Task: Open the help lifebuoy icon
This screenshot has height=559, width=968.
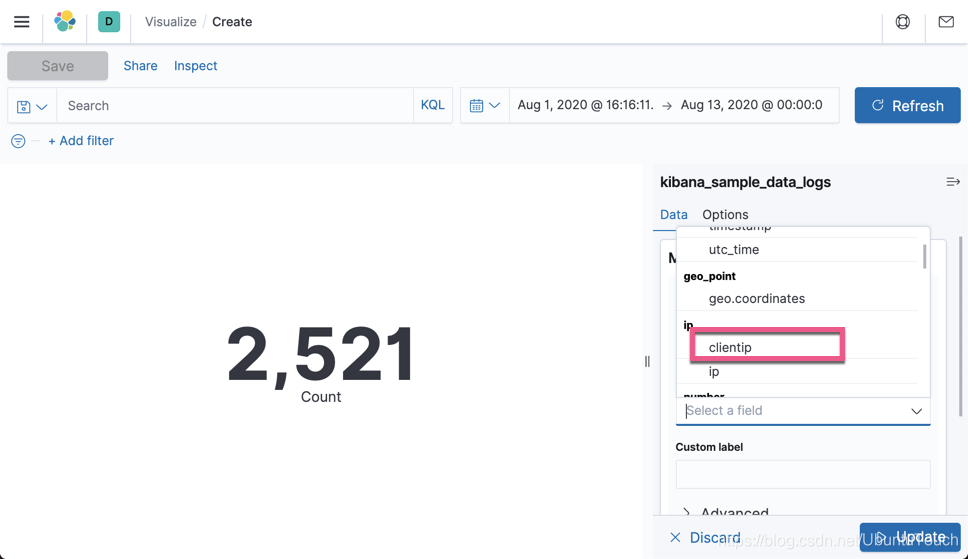Action: [903, 22]
